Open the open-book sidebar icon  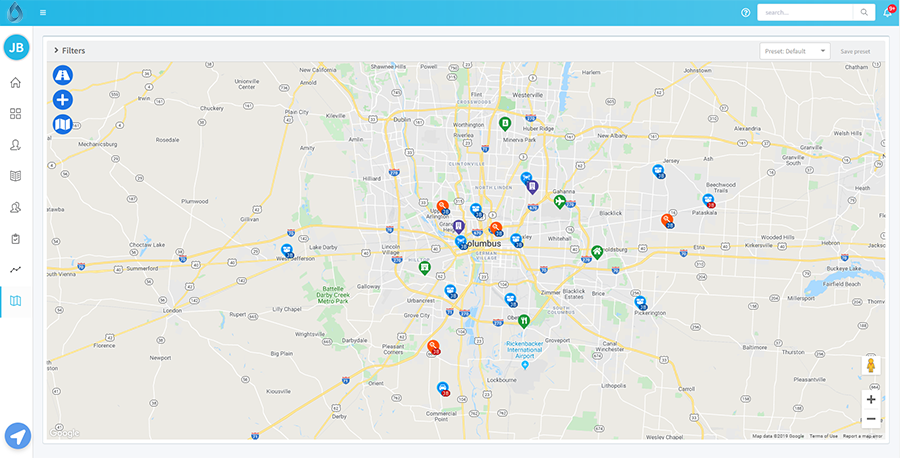click(15, 176)
